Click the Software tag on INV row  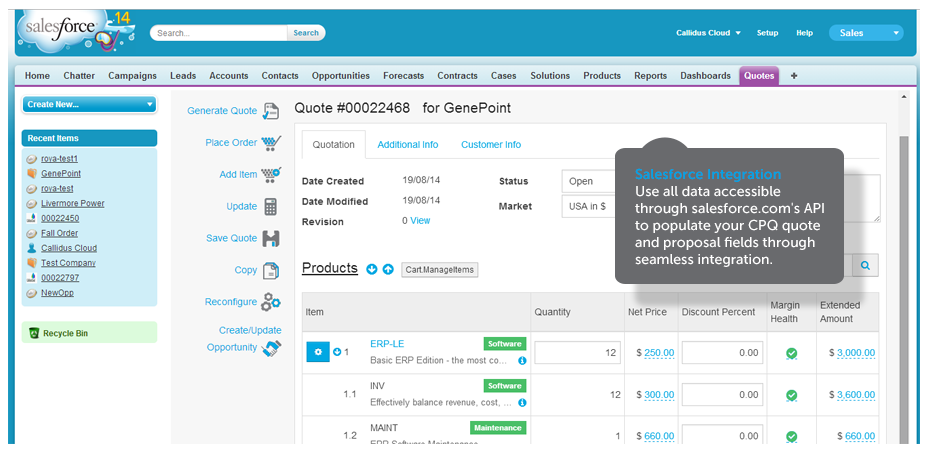[504, 386]
